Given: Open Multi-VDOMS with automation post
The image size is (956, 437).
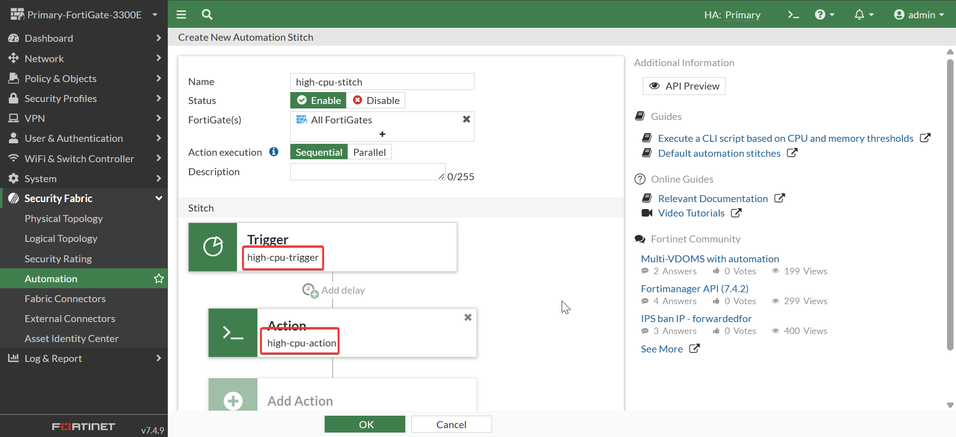Looking at the screenshot, I should 710,258.
